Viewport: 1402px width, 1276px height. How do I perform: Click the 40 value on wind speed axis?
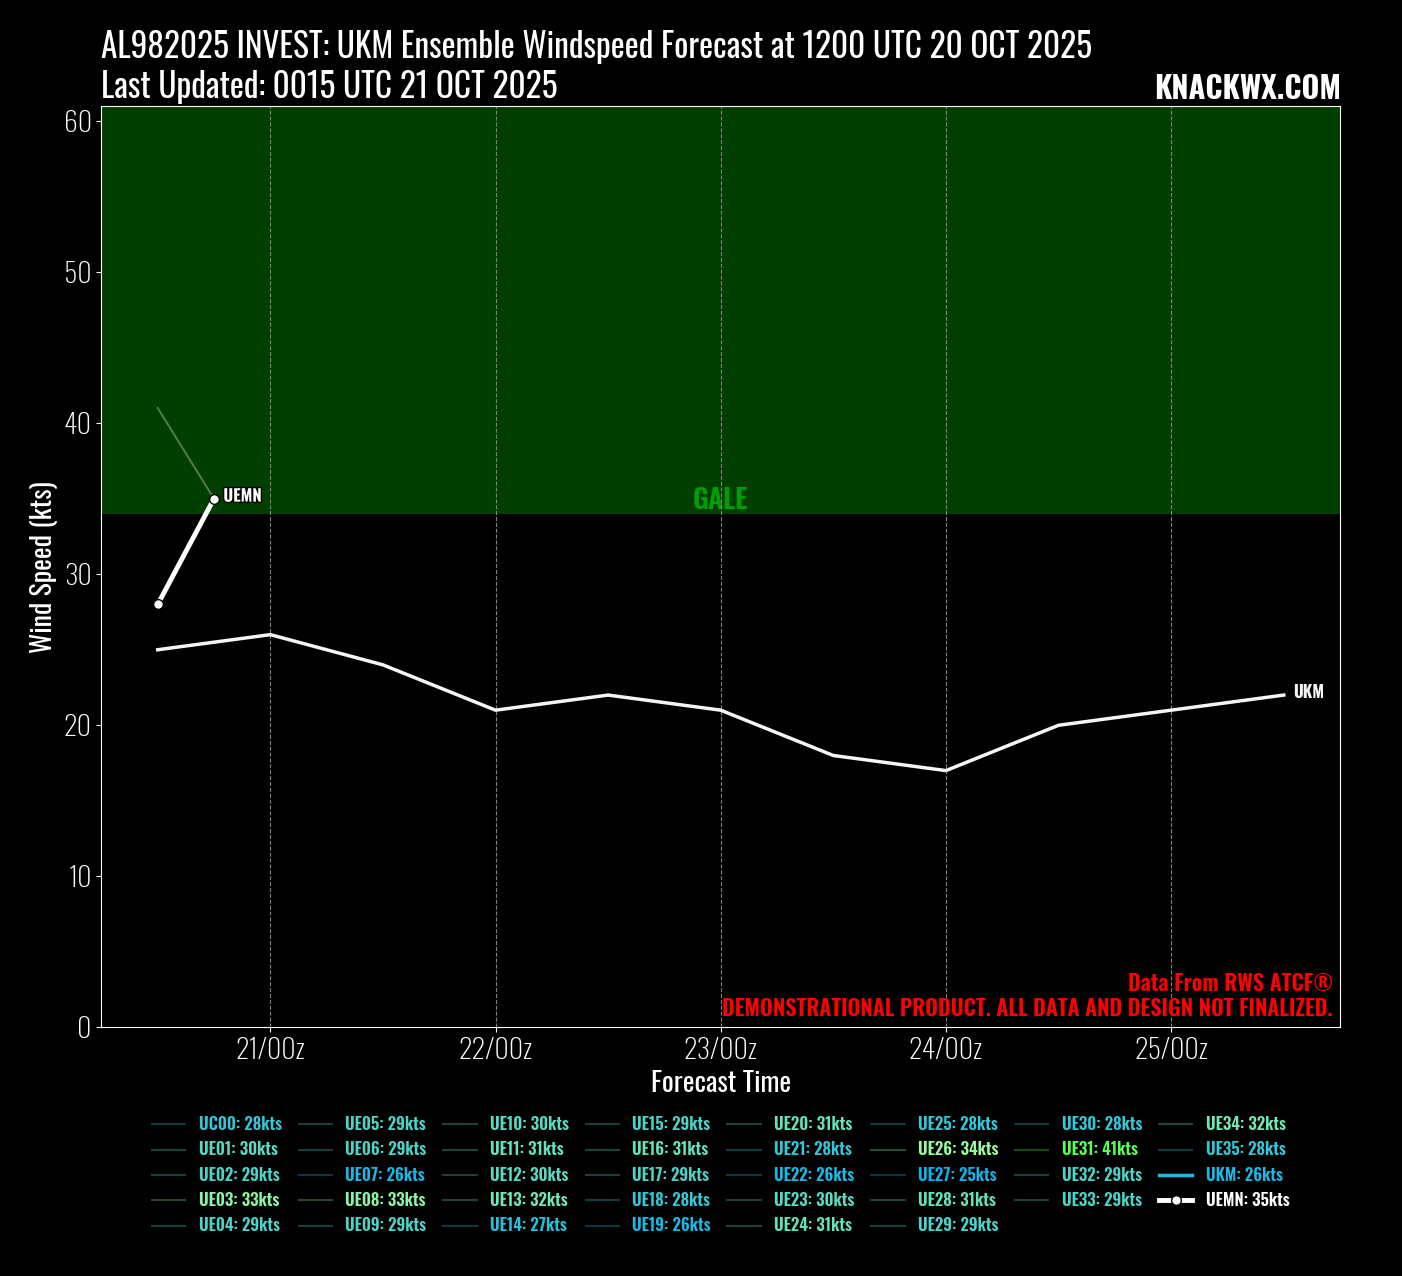point(77,424)
